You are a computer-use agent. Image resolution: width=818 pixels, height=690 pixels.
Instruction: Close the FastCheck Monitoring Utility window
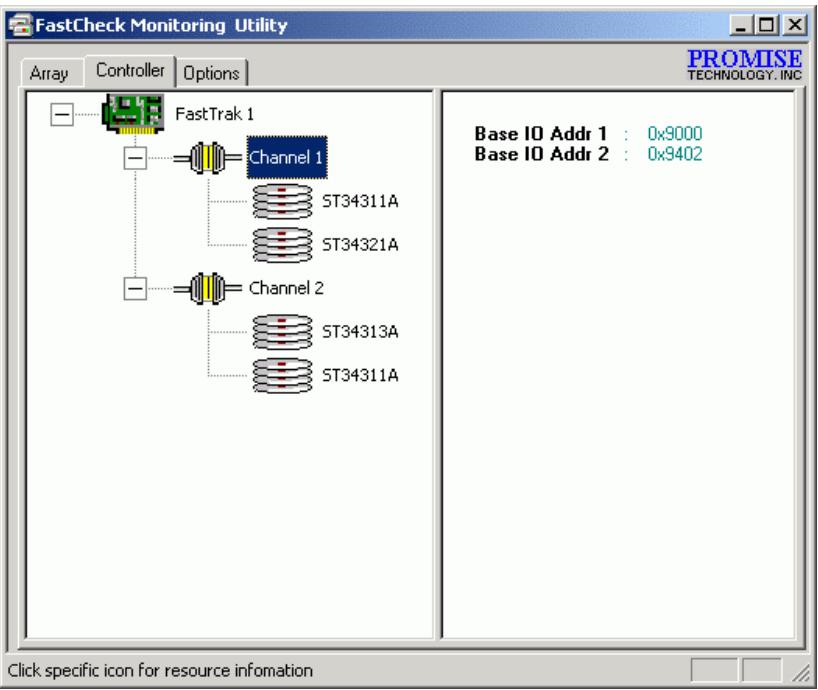pyautogui.click(x=795, y=25)
